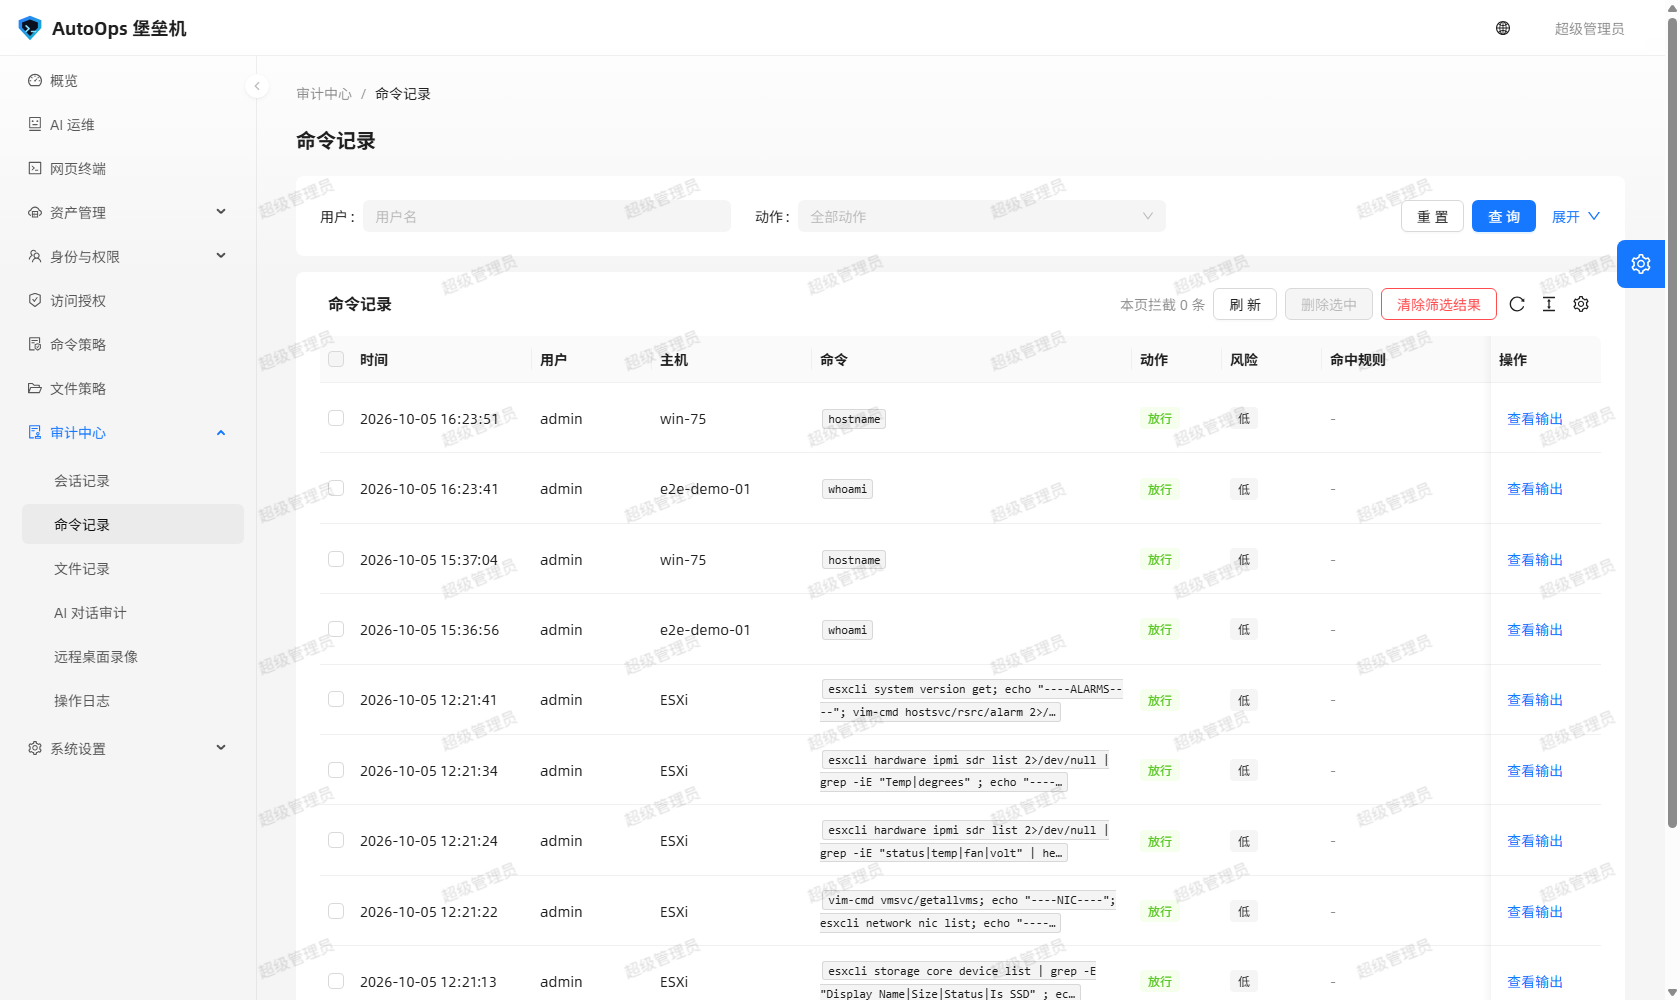Screen dimensions: 1680x1000
Task: Click the 'vim-cmd vmsvc/getallvms' command cell
Action: [968, 911]
